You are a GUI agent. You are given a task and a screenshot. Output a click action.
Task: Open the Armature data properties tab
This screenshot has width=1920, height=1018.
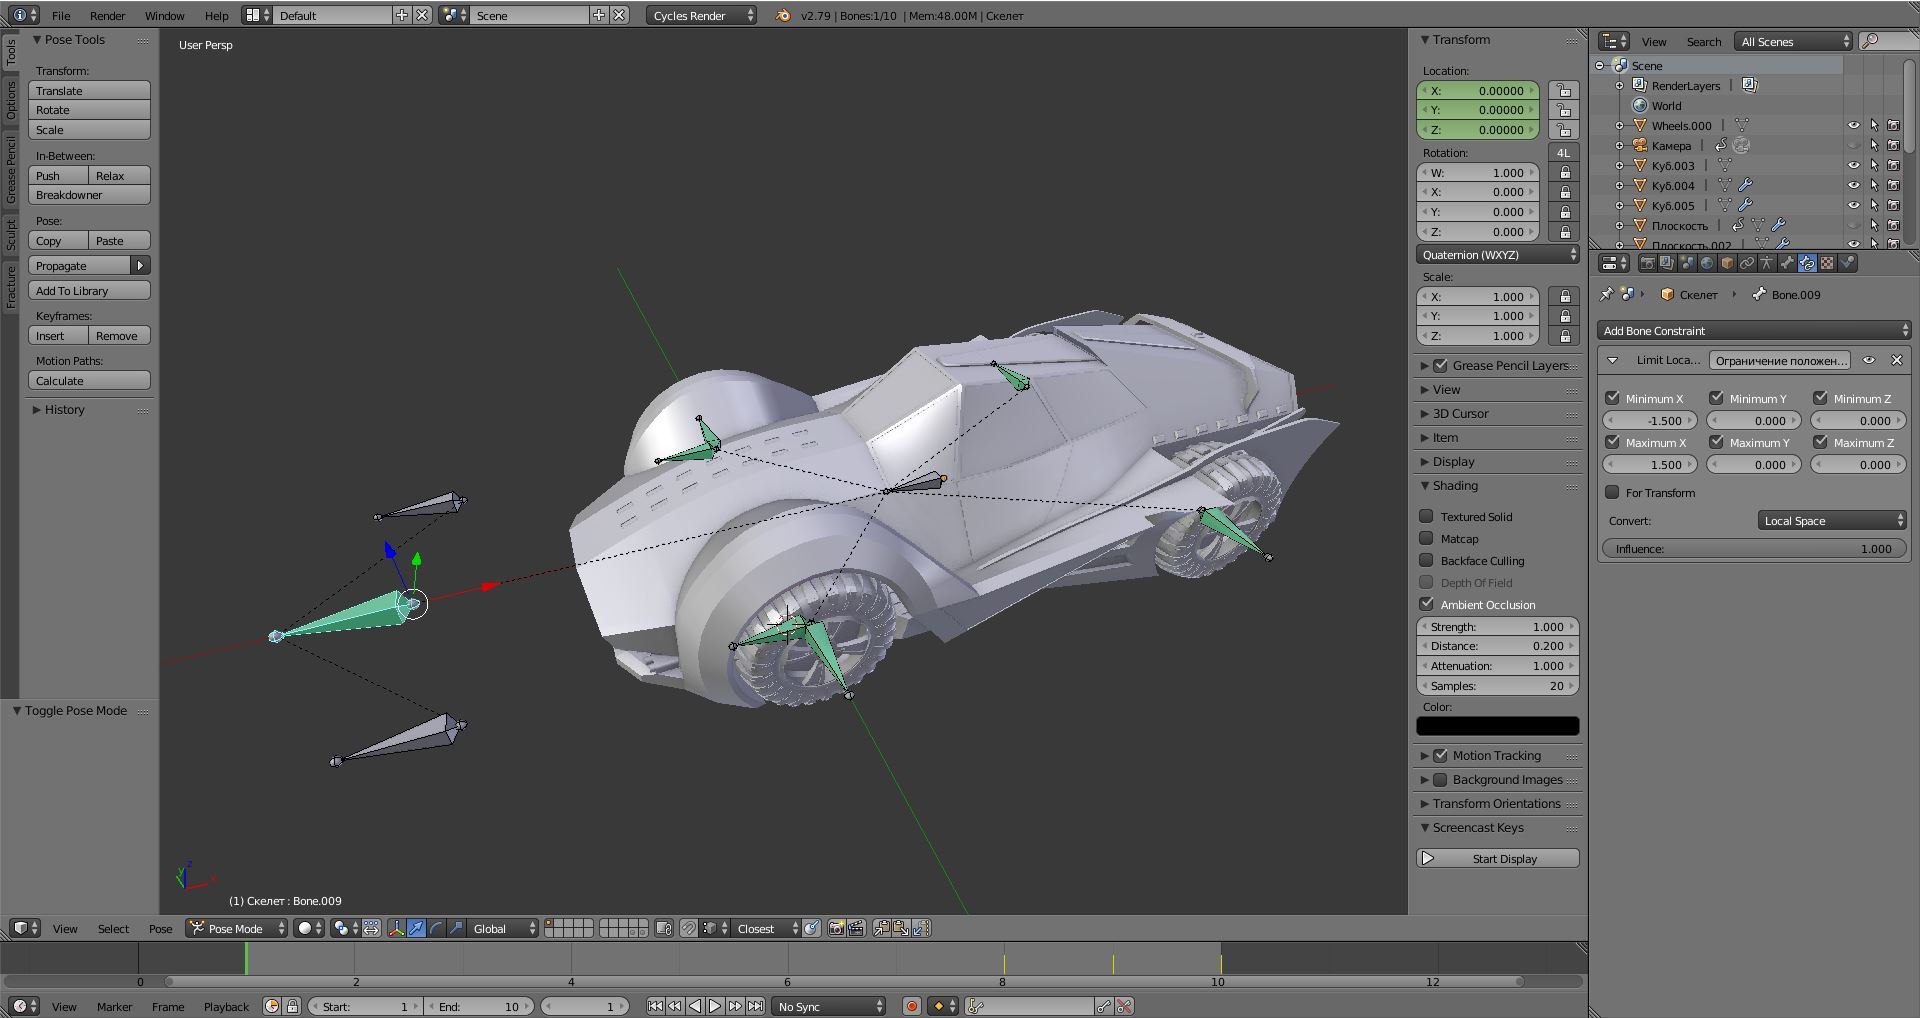[x=1767, y=263]
